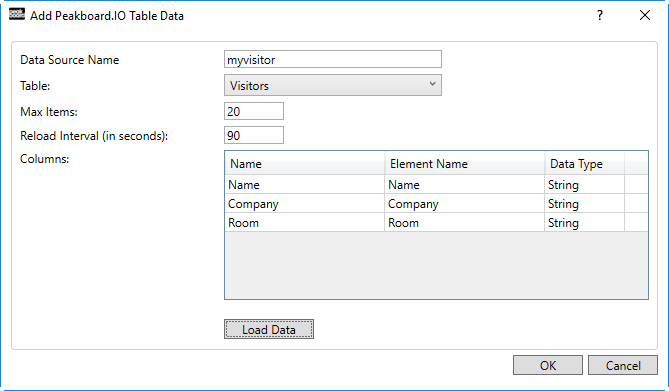Click the 'Max Items:' label
The width and height of the screenshot is (669, 391).
click(x=49, y=112)
